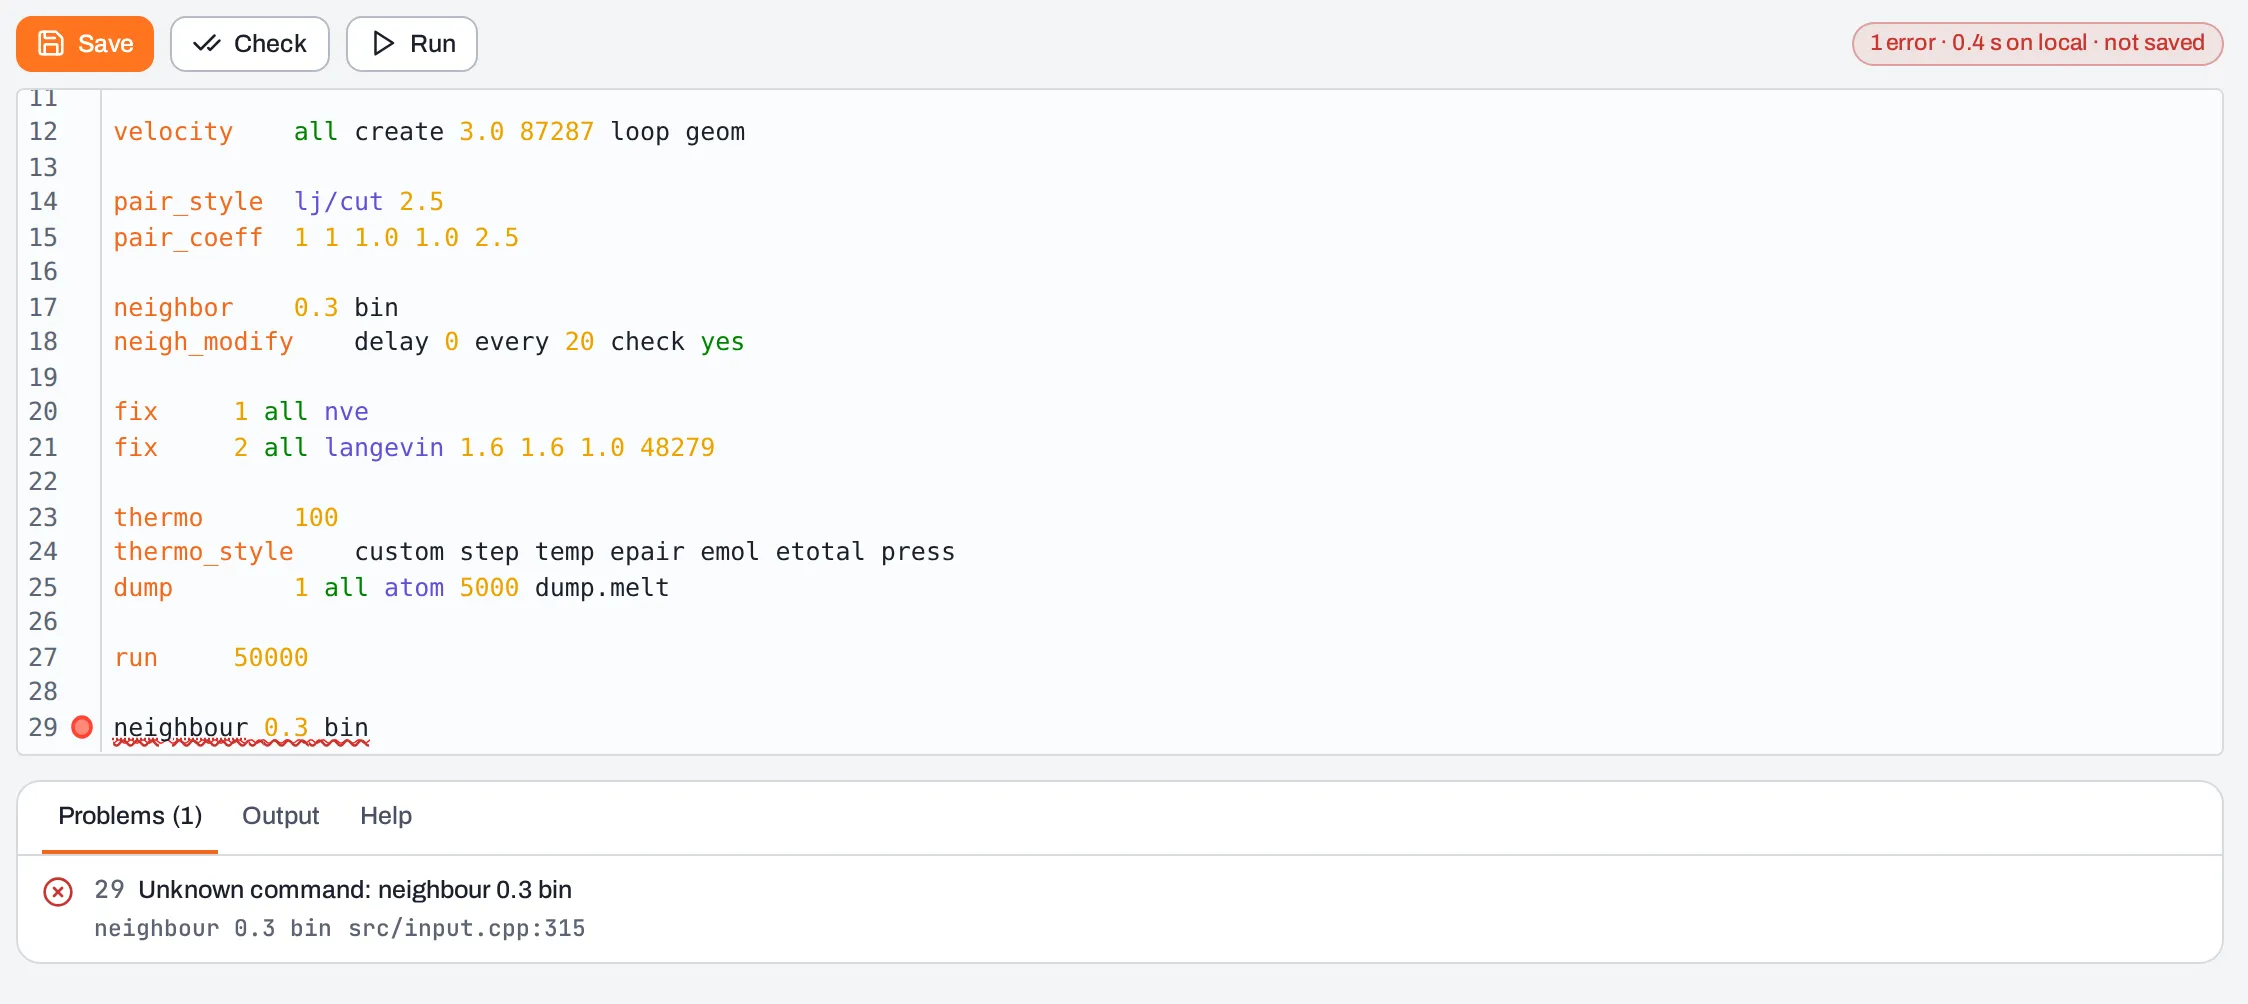The image size is (2248, 1004).
Task: Click line number 29 in the gutter
Action: coord(43,727)
